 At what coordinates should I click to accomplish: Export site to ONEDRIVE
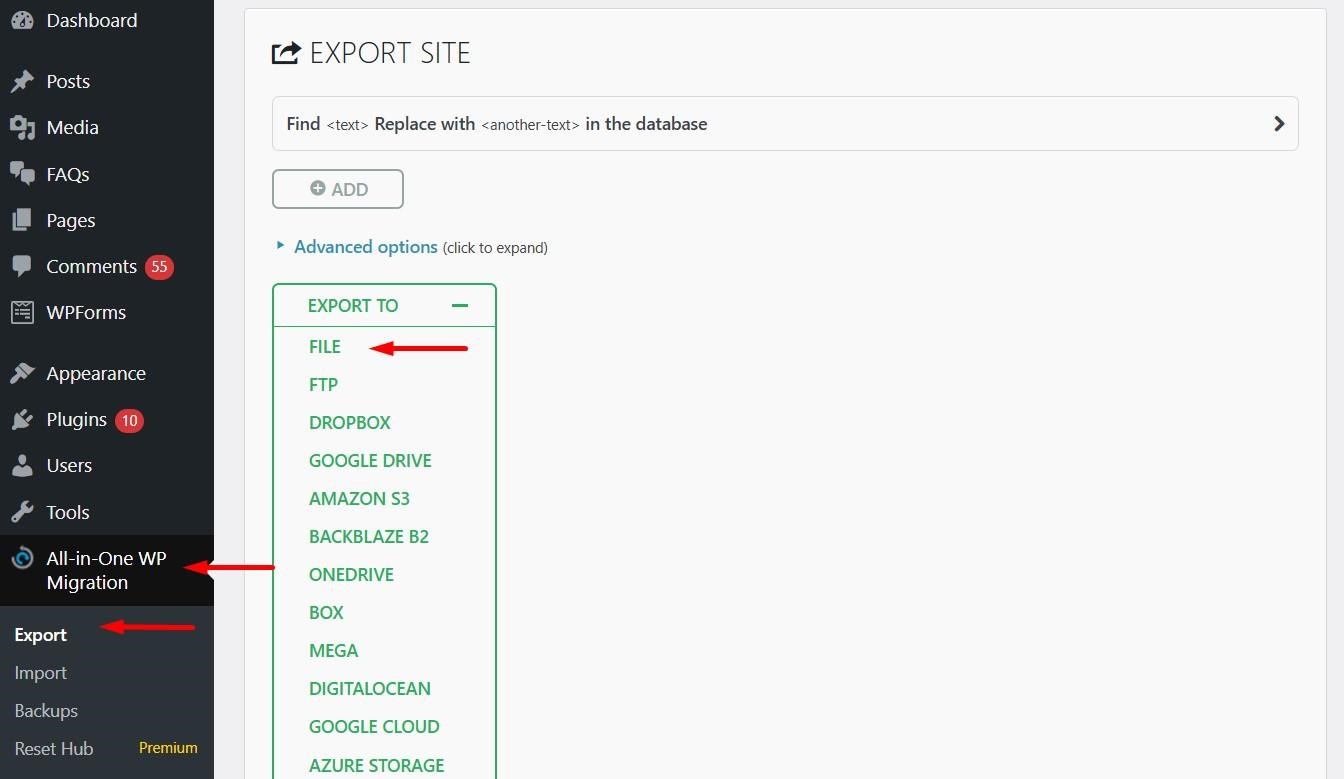point(352,575)
